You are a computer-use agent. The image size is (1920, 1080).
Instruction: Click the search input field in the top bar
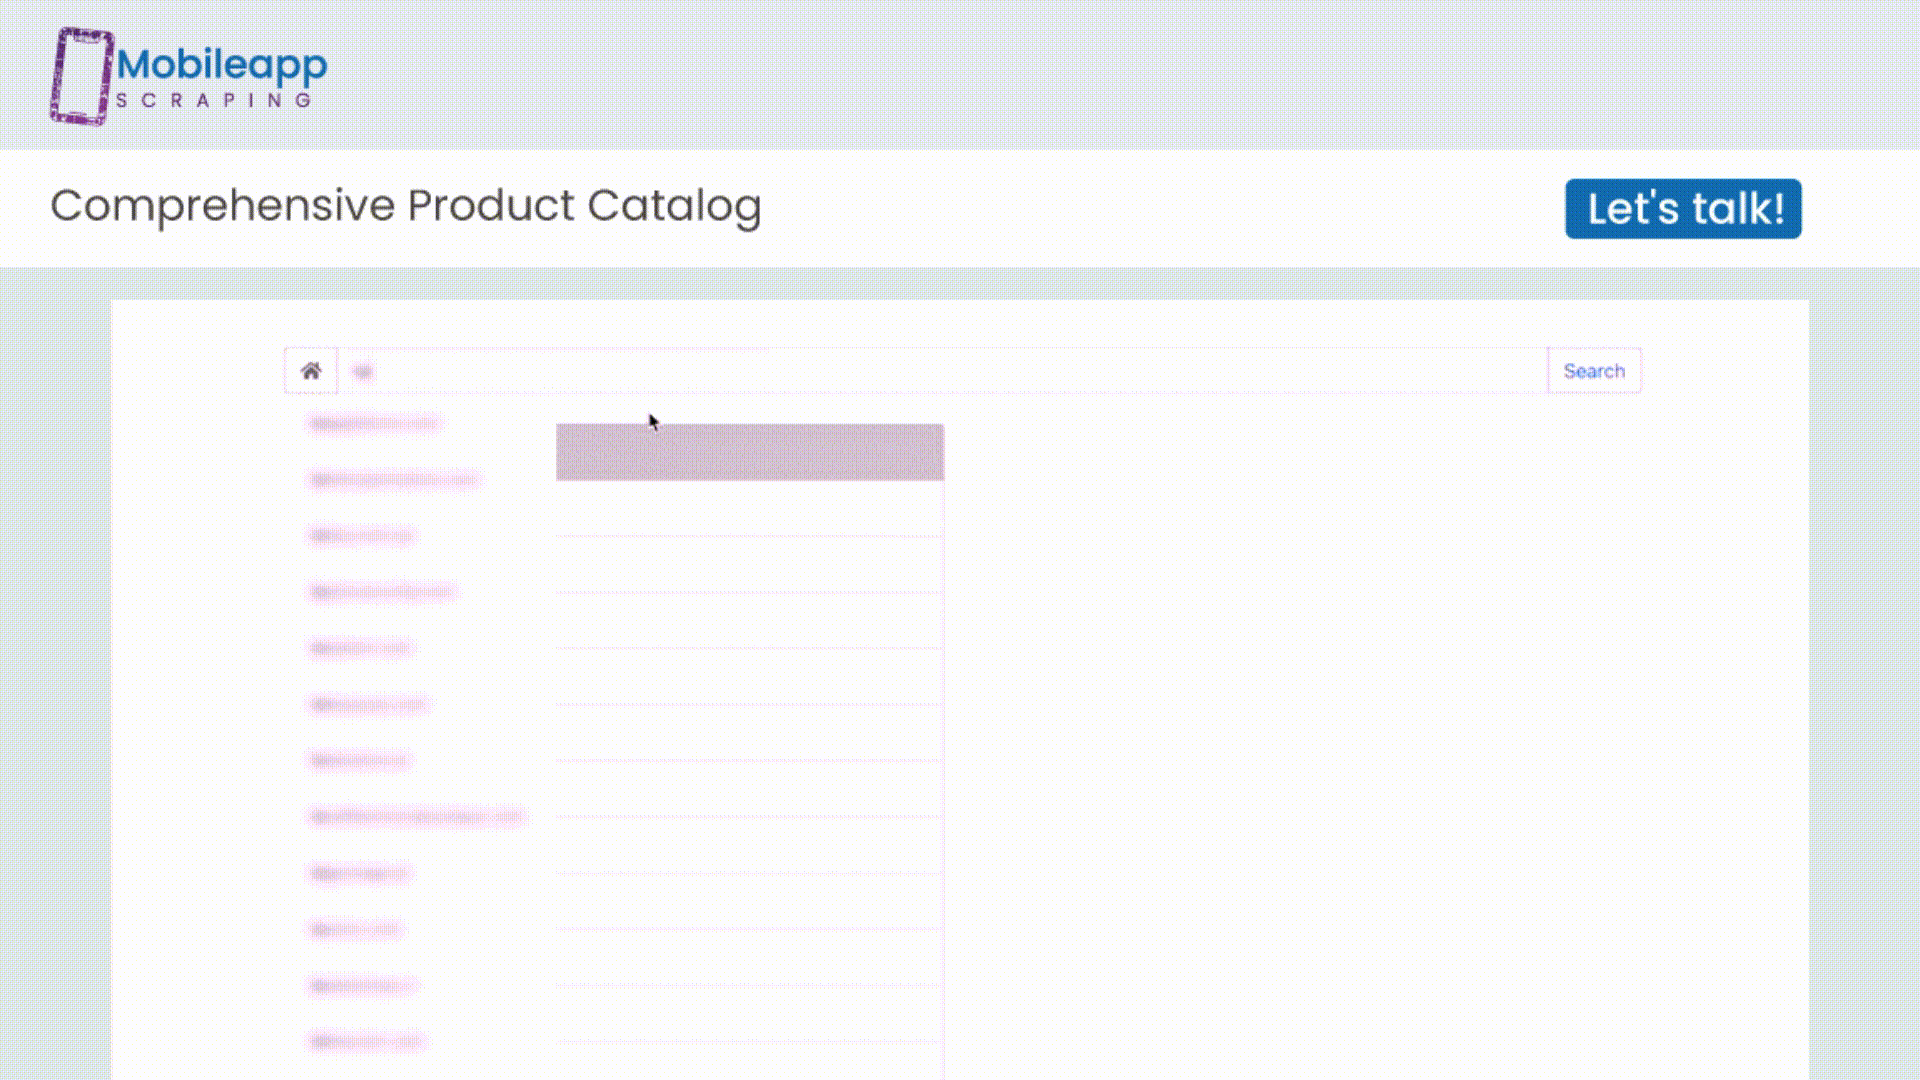[x=1594, y=370]
